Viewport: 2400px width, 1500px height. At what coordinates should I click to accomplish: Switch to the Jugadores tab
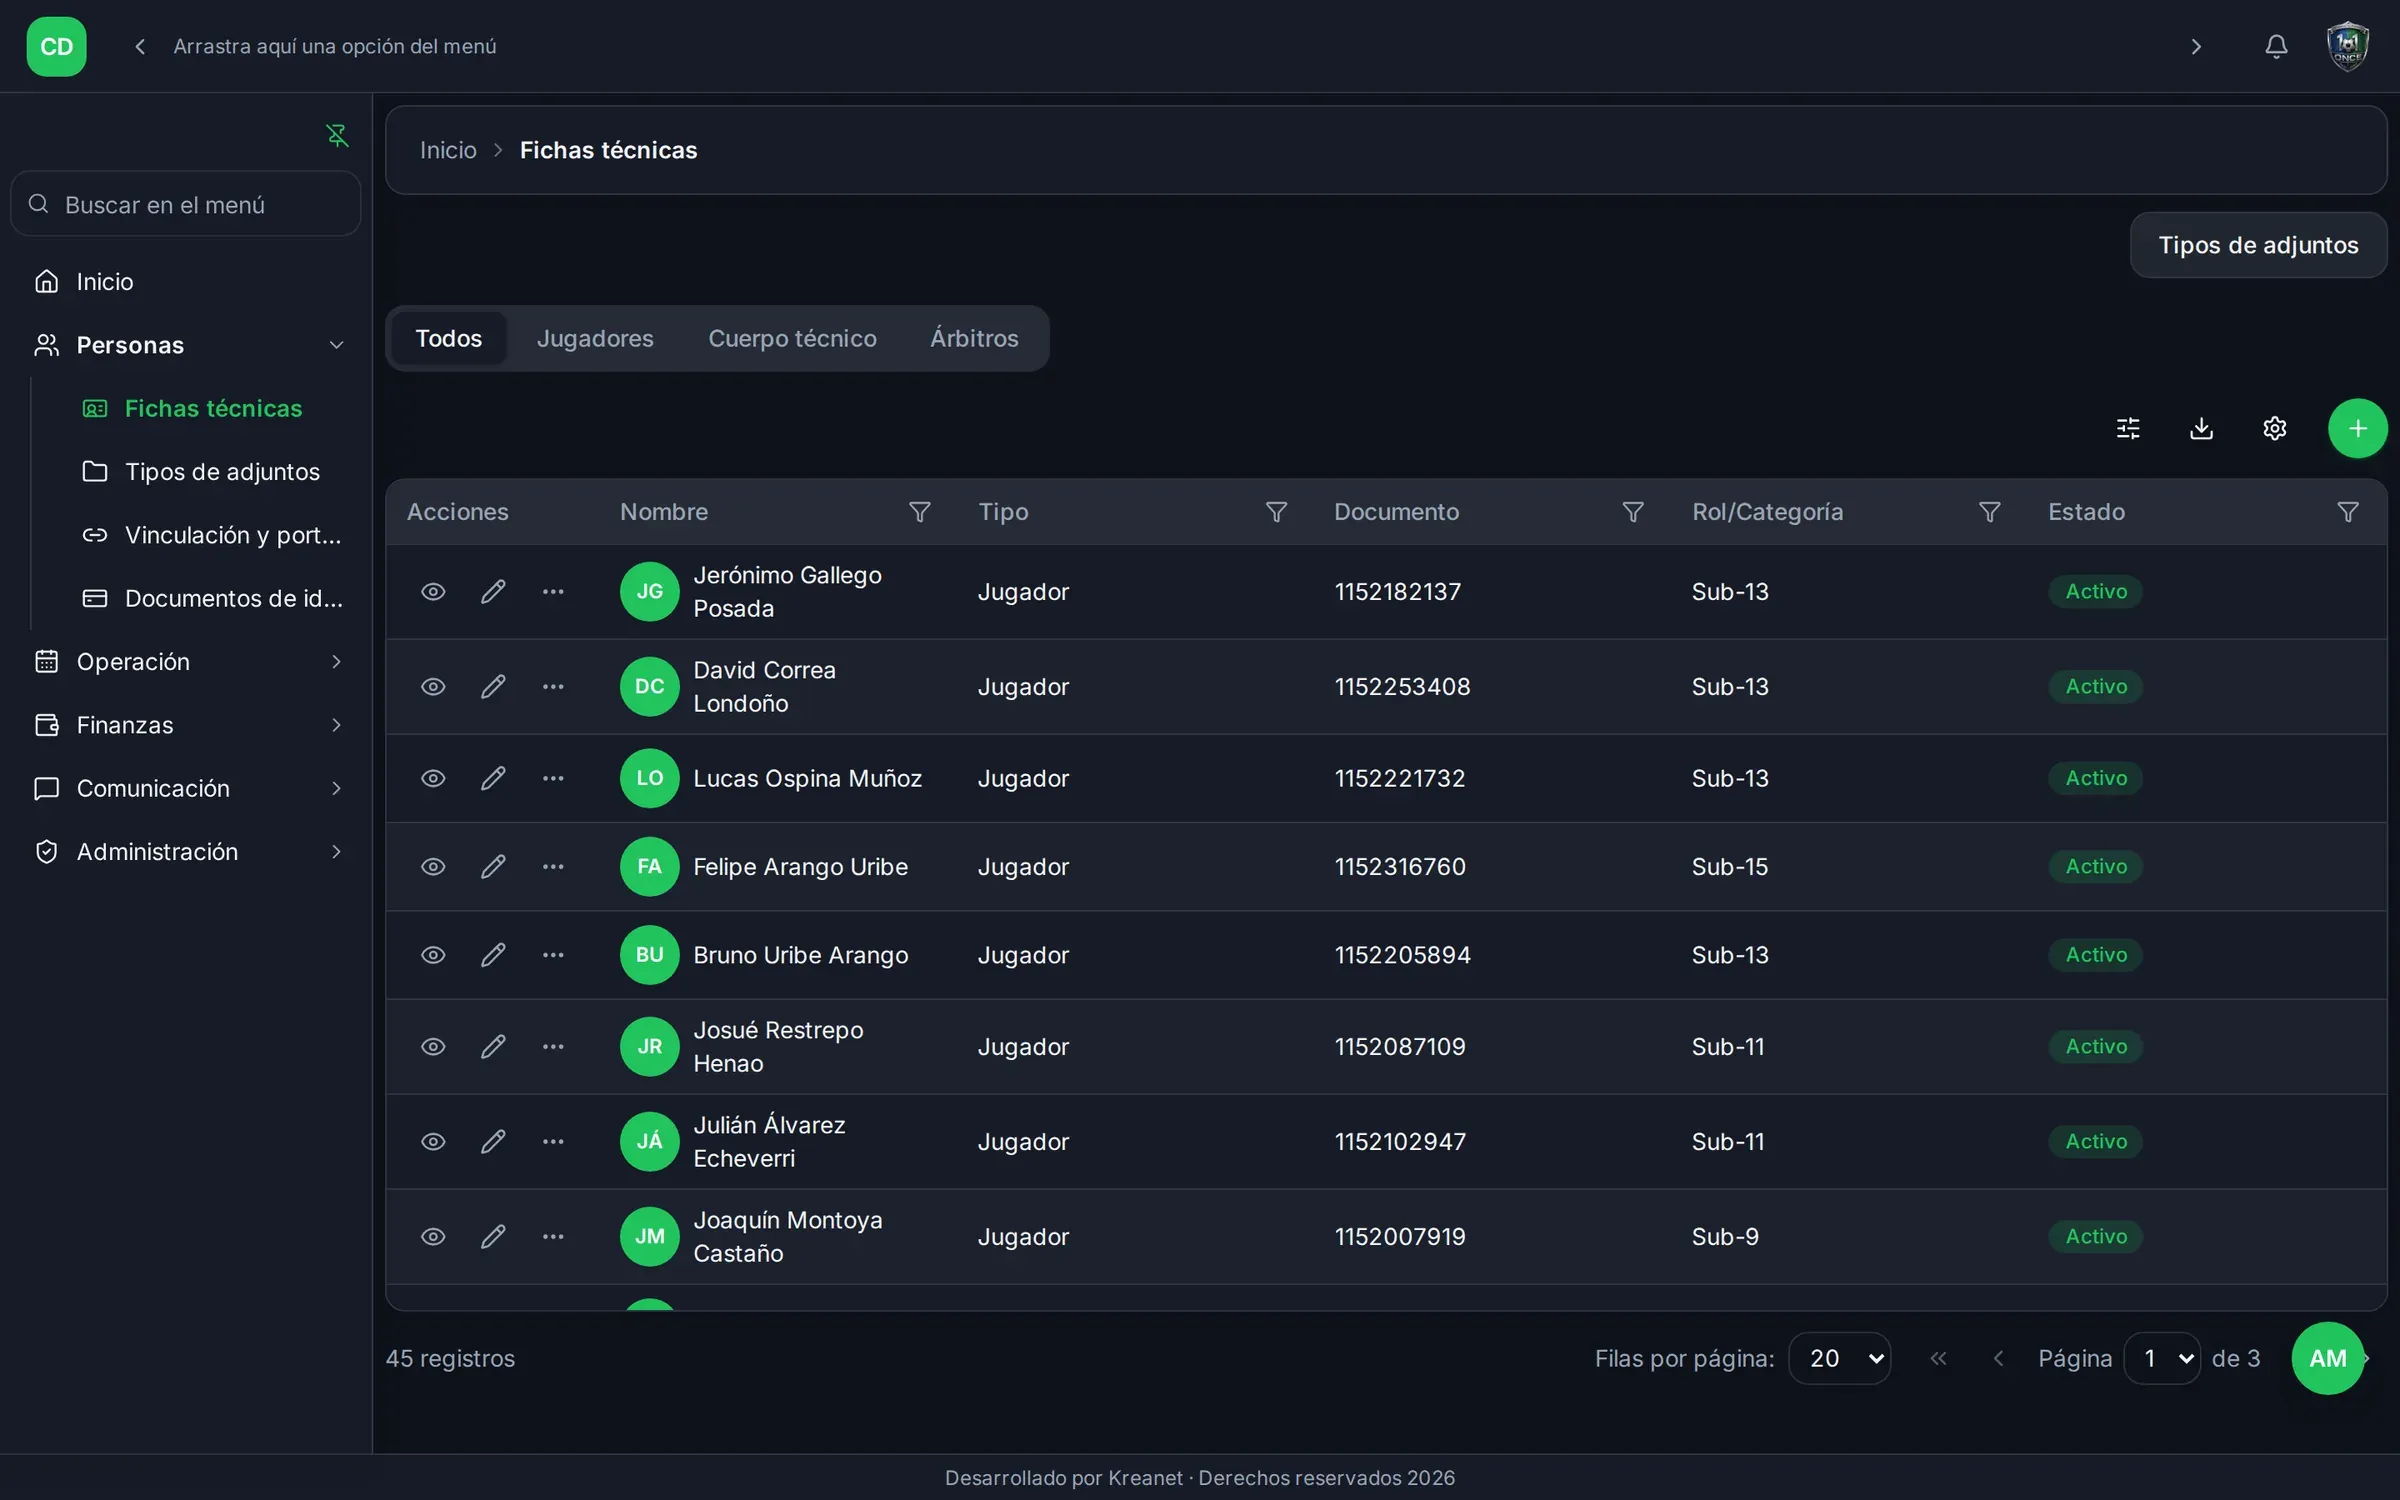point(595,339)
